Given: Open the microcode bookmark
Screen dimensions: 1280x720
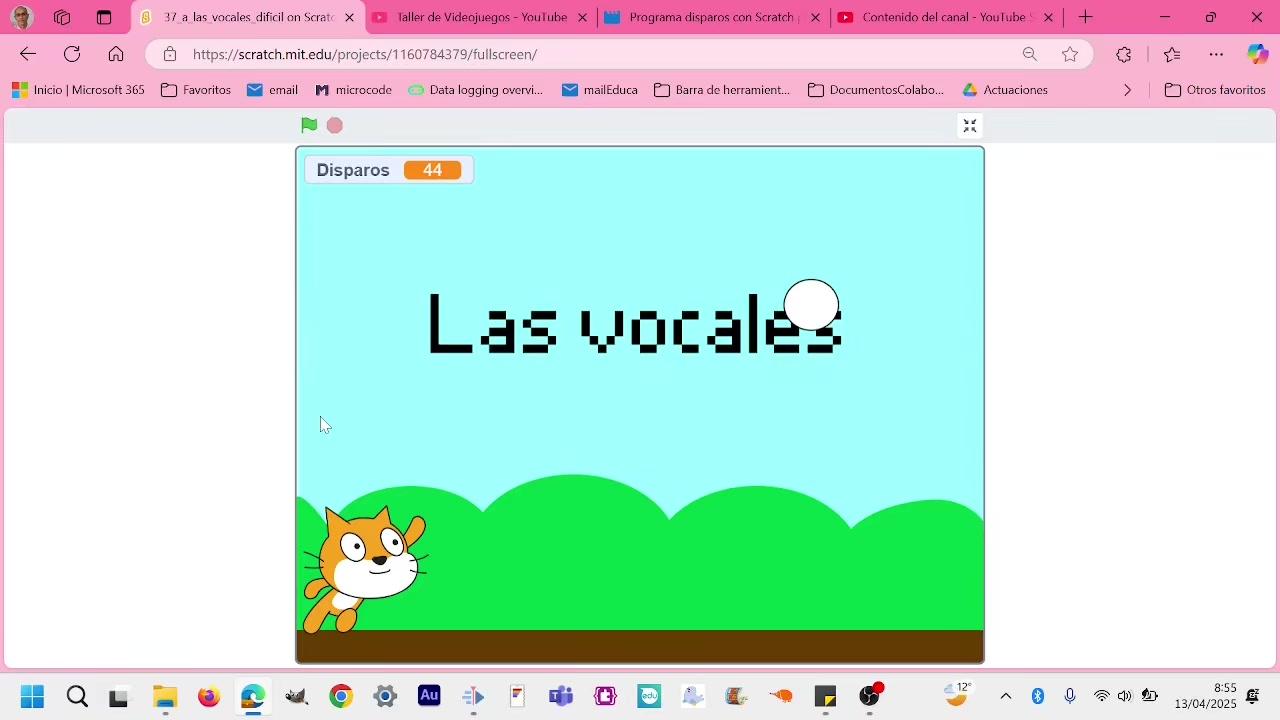Looking at the screenshot, I should [353, 90].
